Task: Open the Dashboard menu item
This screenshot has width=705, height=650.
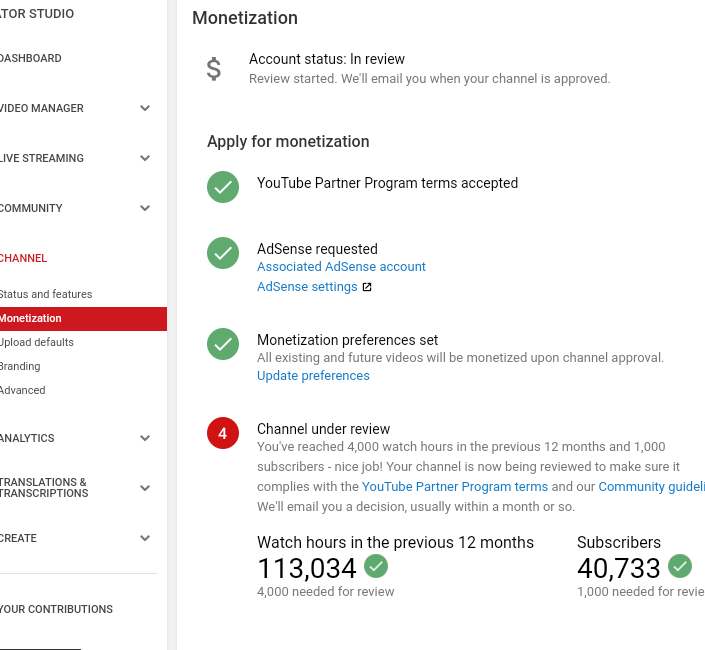Action: [31, 58]
